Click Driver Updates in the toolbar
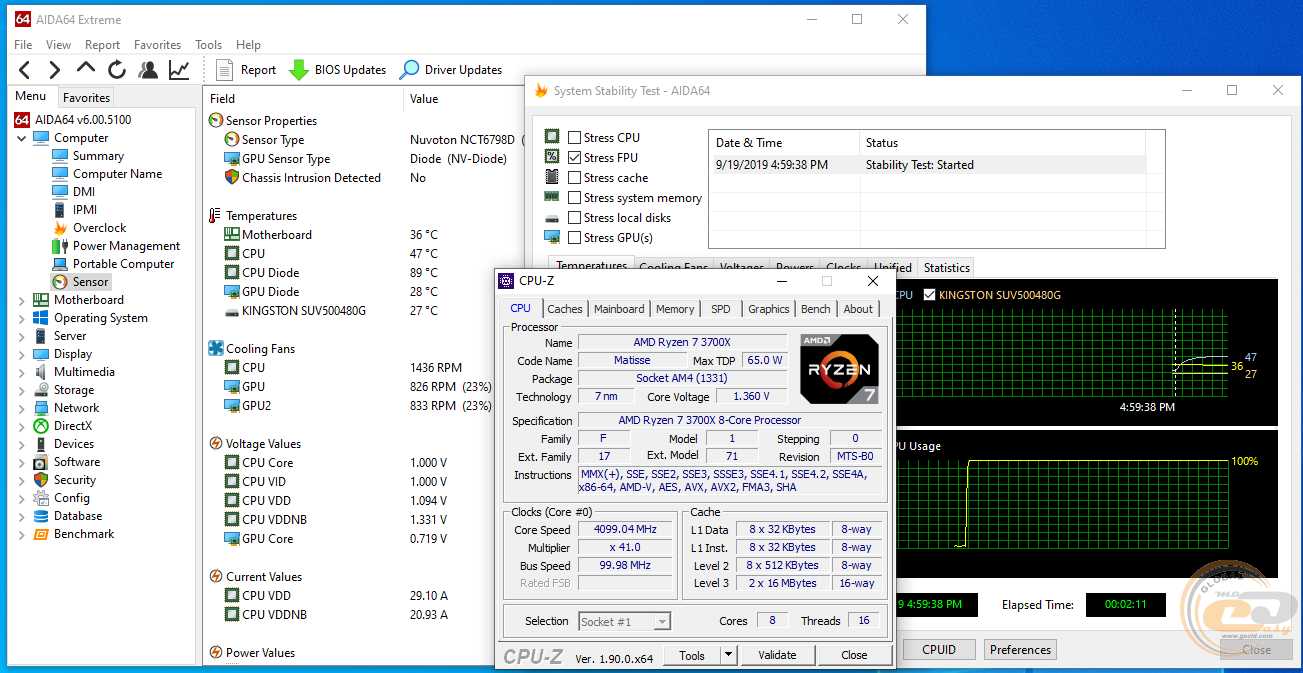1303x673 pixels. [x=451, y=70]
